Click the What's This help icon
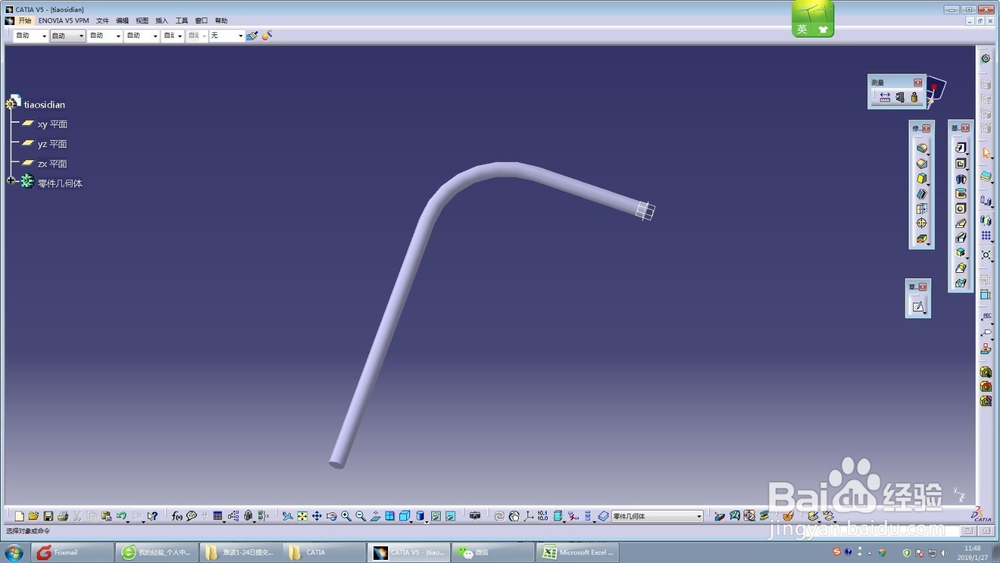The height and width of the screenshot is (563, 1000). coord(152,516)
